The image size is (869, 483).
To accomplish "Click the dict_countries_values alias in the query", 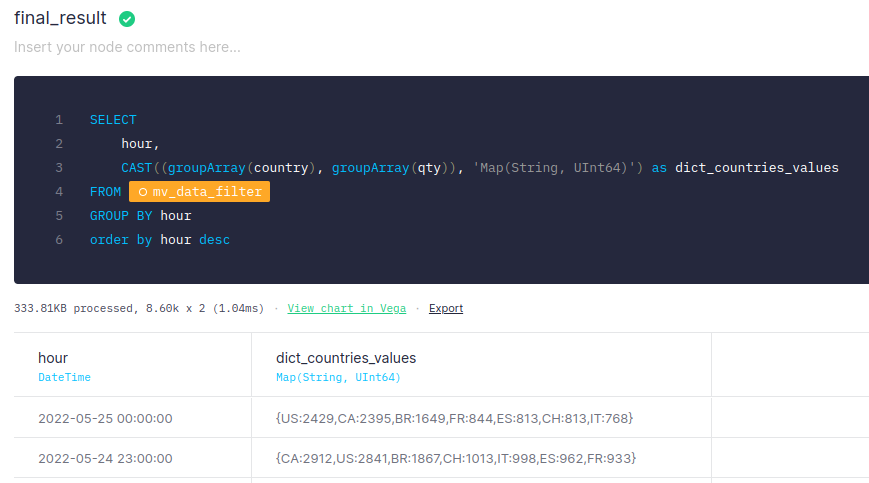I will click(x=756, y=168).
